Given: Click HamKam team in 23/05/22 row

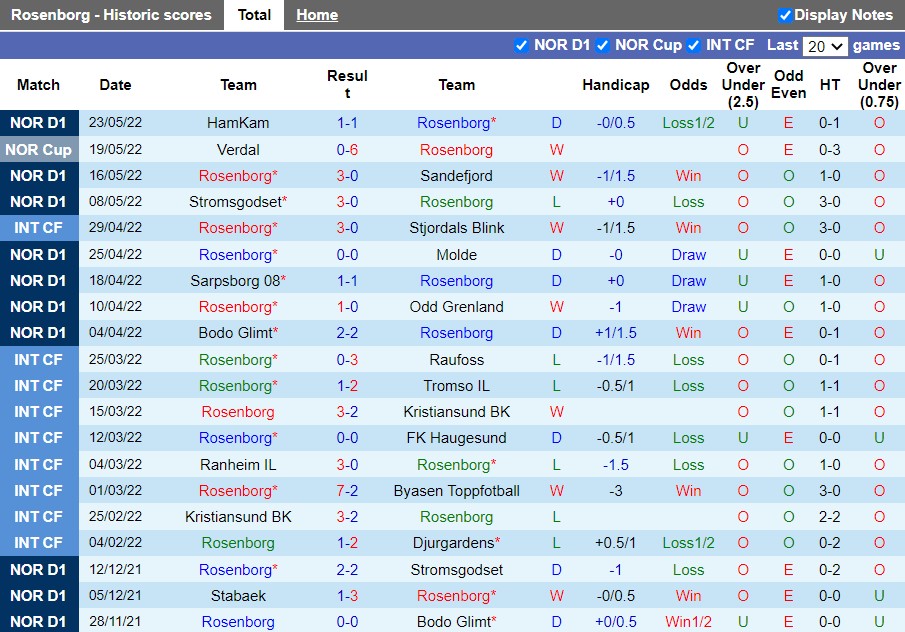Looking at the screenshot, I should pyautogui.click(x=238, y=123).
